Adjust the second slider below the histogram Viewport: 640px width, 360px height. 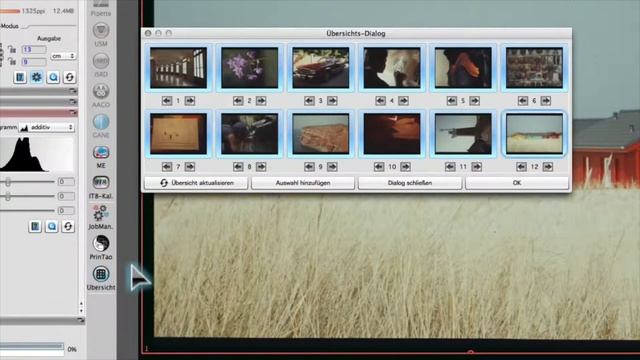(x=7, y=196)
